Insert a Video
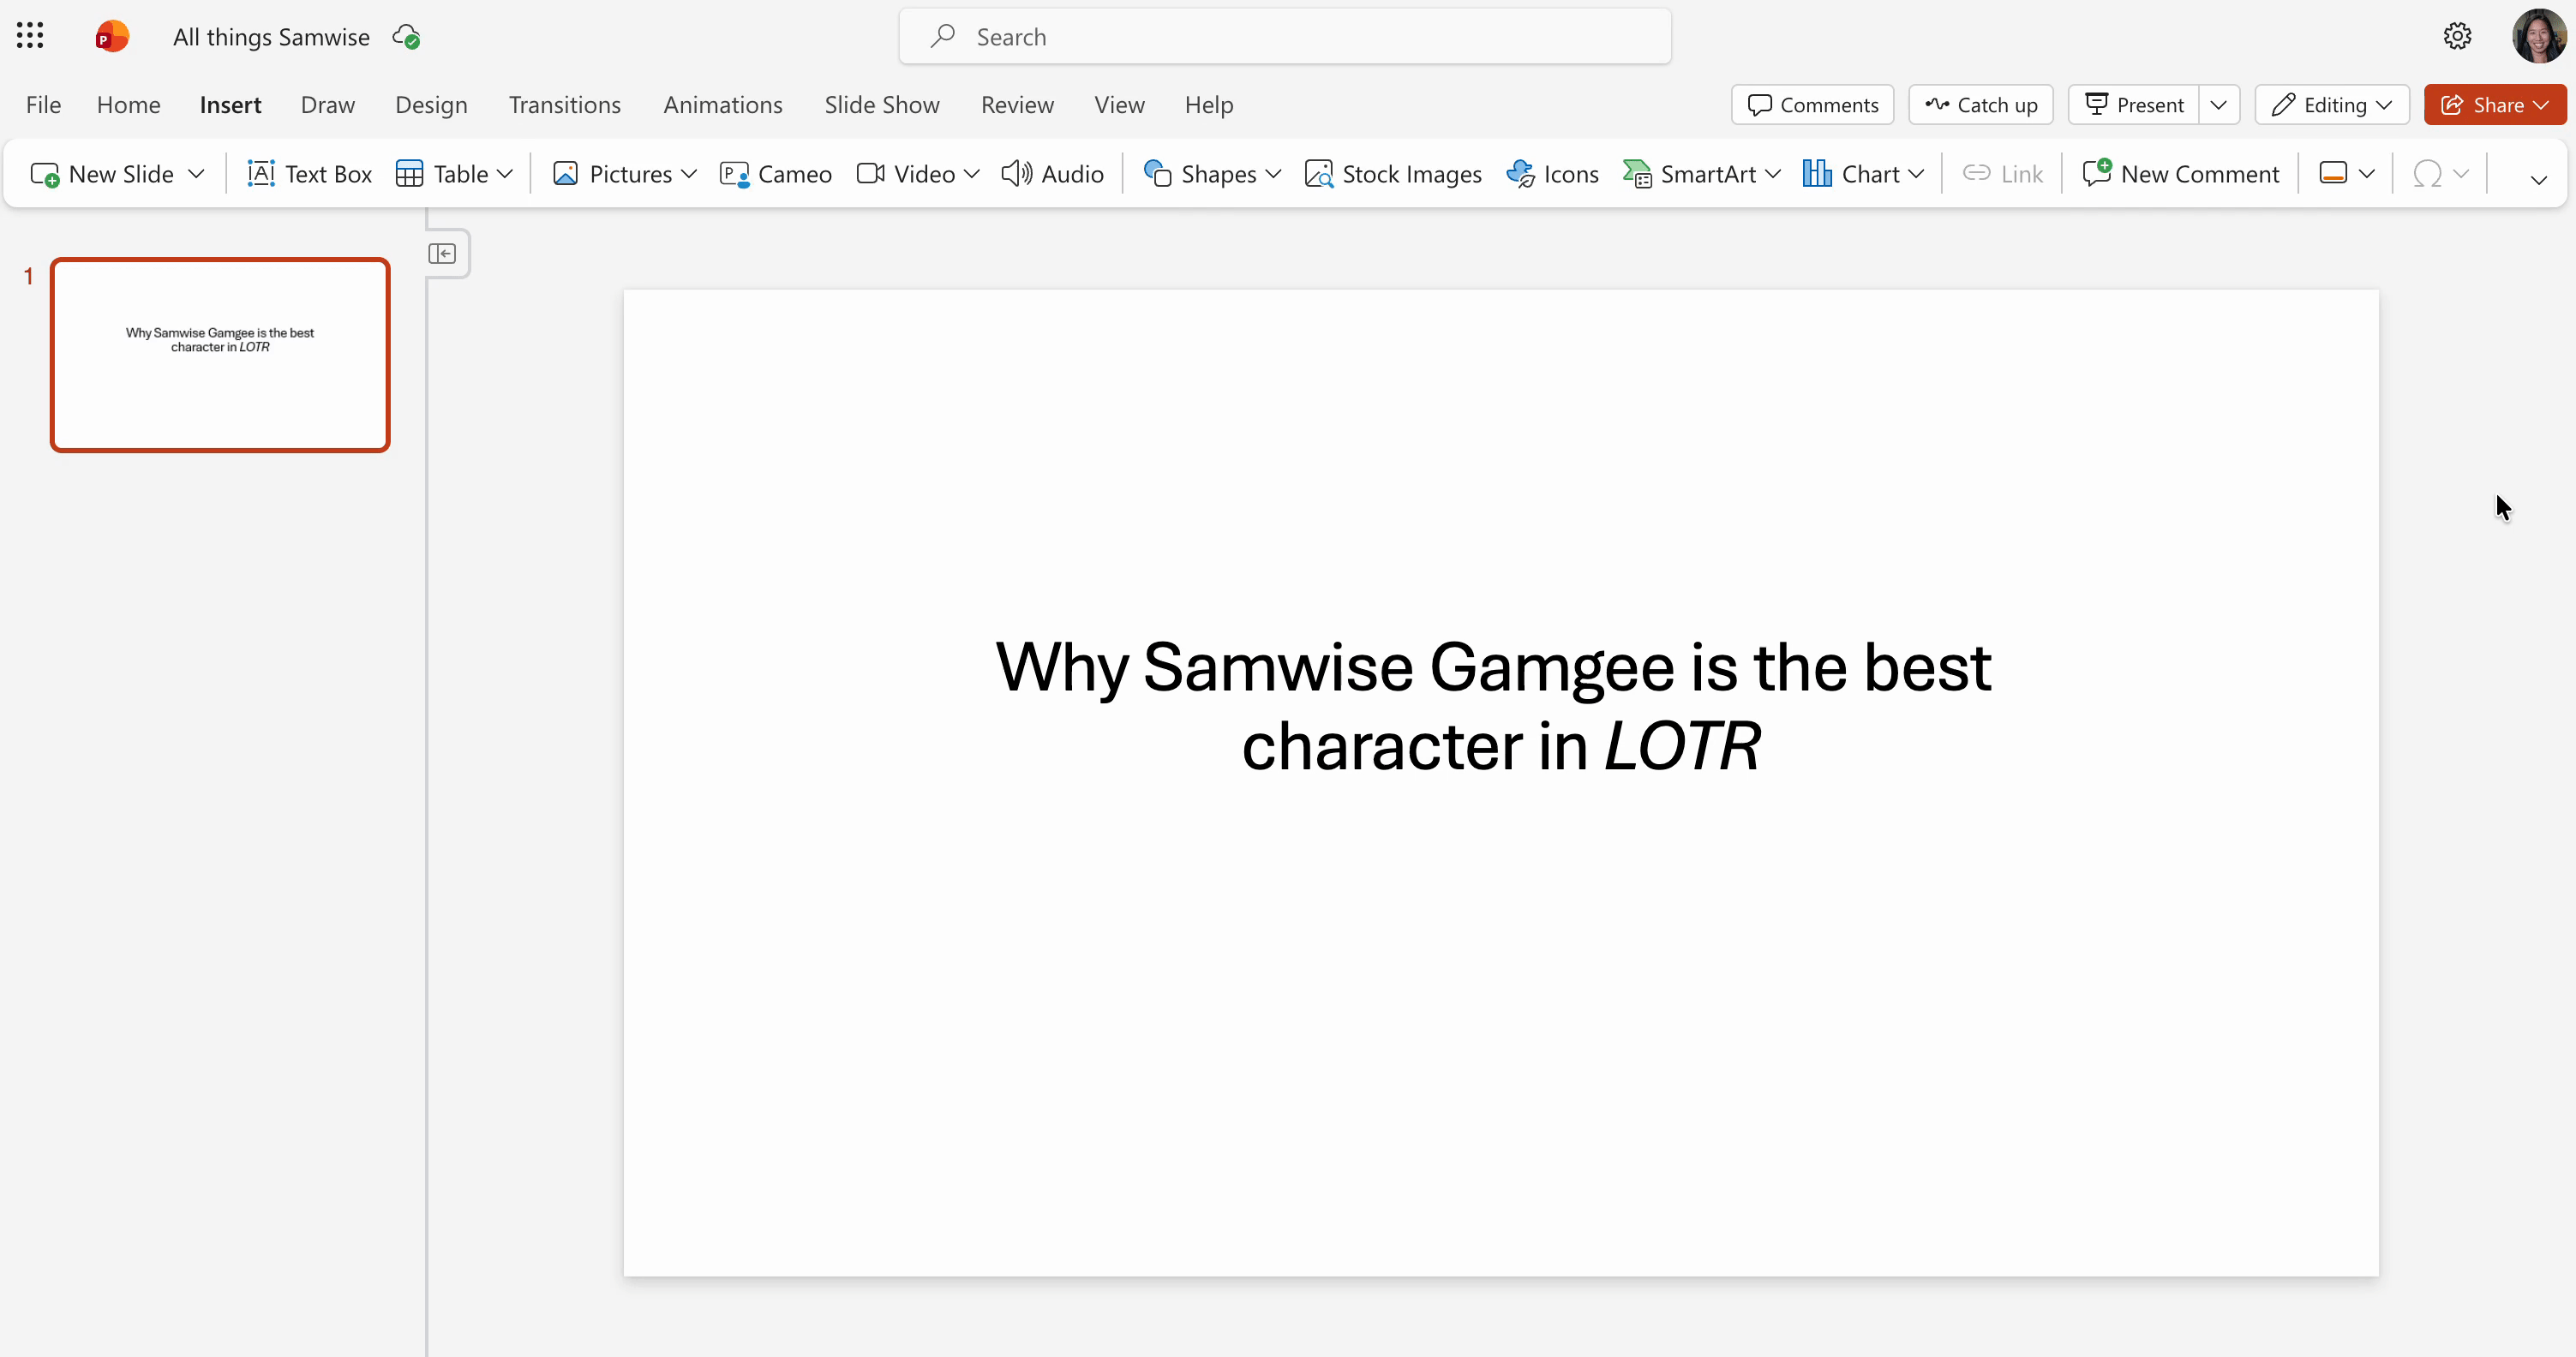The image size is (2576, 1357). [x=906, y=174]
